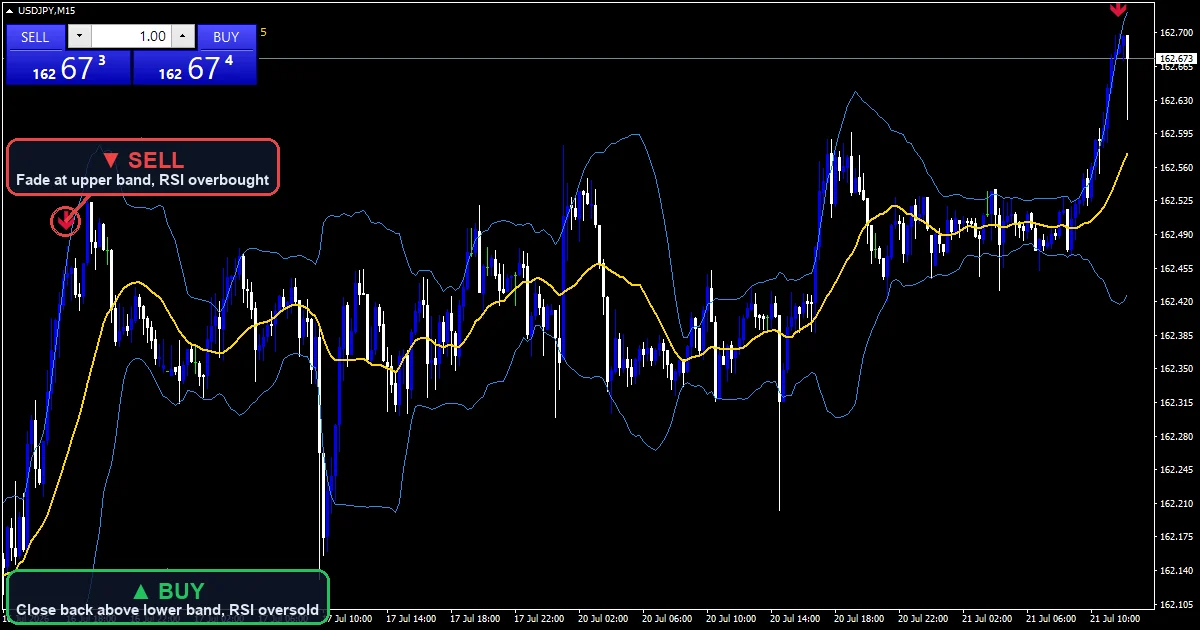The width and height of the screenshot is (1200, 630).
Task: Click the 162.245 price axis label
Action: pos(1175,470)
